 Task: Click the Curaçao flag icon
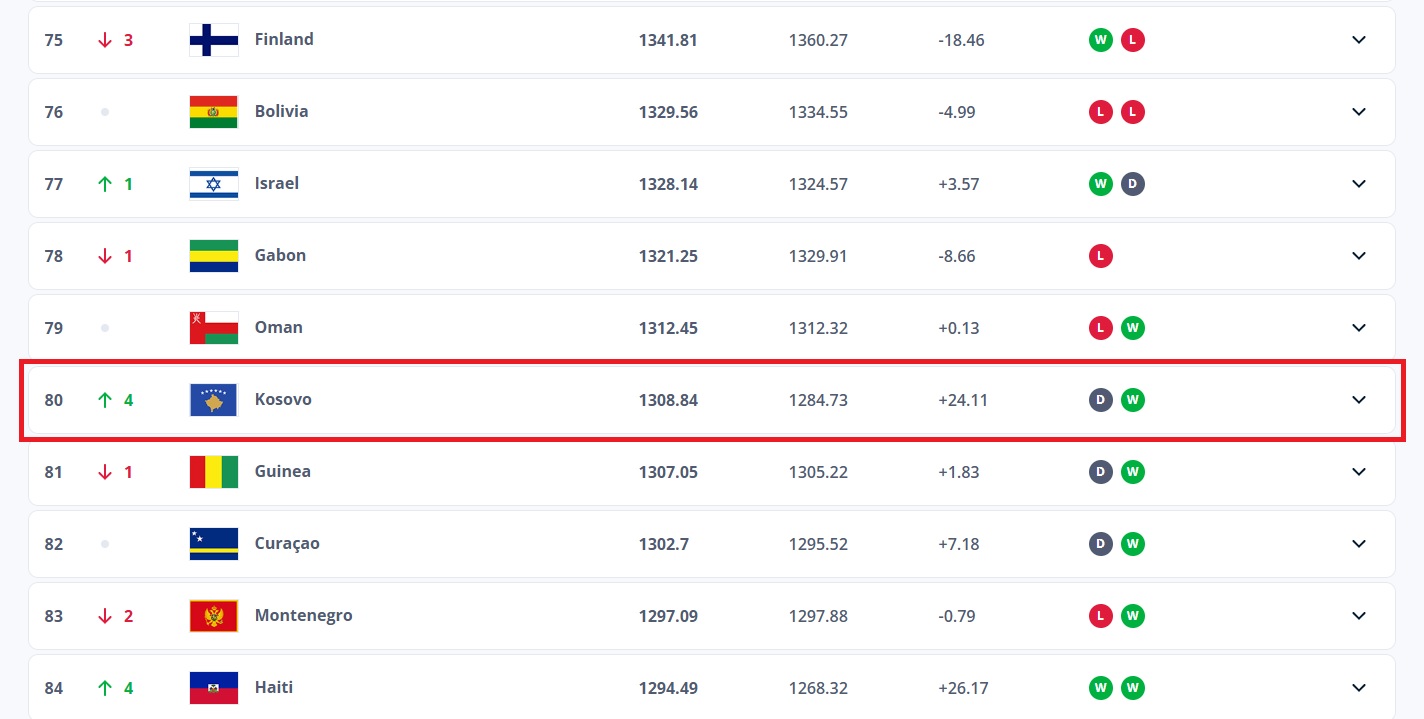tap(214, 544)
